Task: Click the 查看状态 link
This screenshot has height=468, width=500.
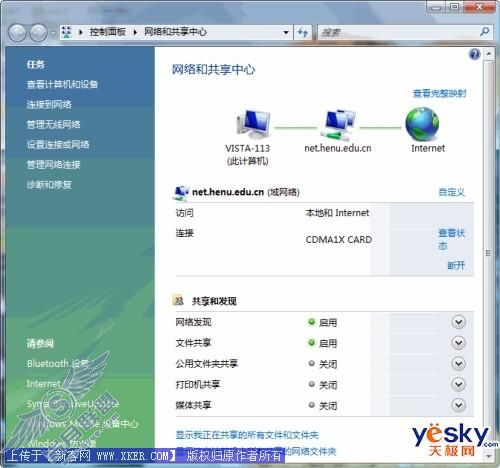Action: [x=452, y=239]
